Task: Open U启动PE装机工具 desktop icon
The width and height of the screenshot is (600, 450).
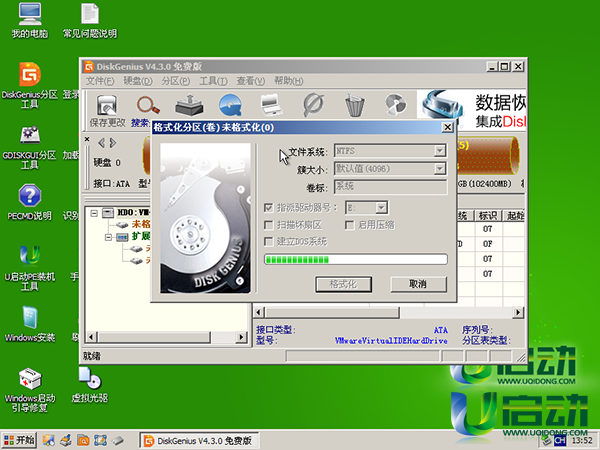Action: point(30,268)
